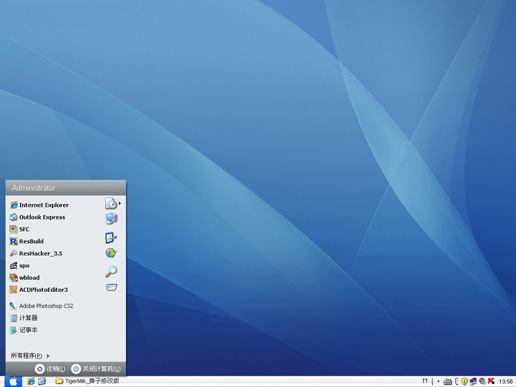Image resolution: width=516 pixels, height=387 pixels.
Task: Open the SFC program entry
Action: coord(20,229)
